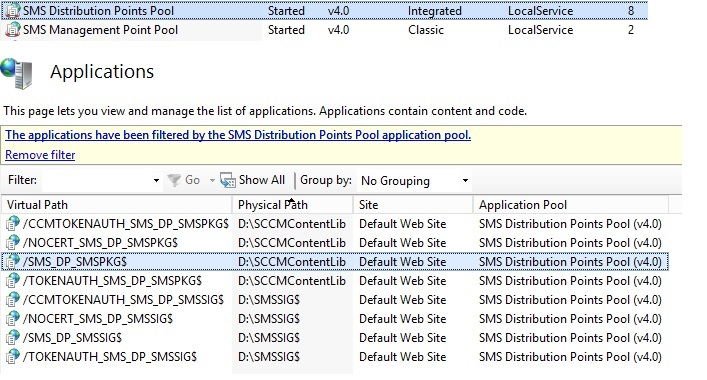Click D:\SCCMContentLib path of /SMS_DP_SMSPKG$ row

click(x=292, y=262)
